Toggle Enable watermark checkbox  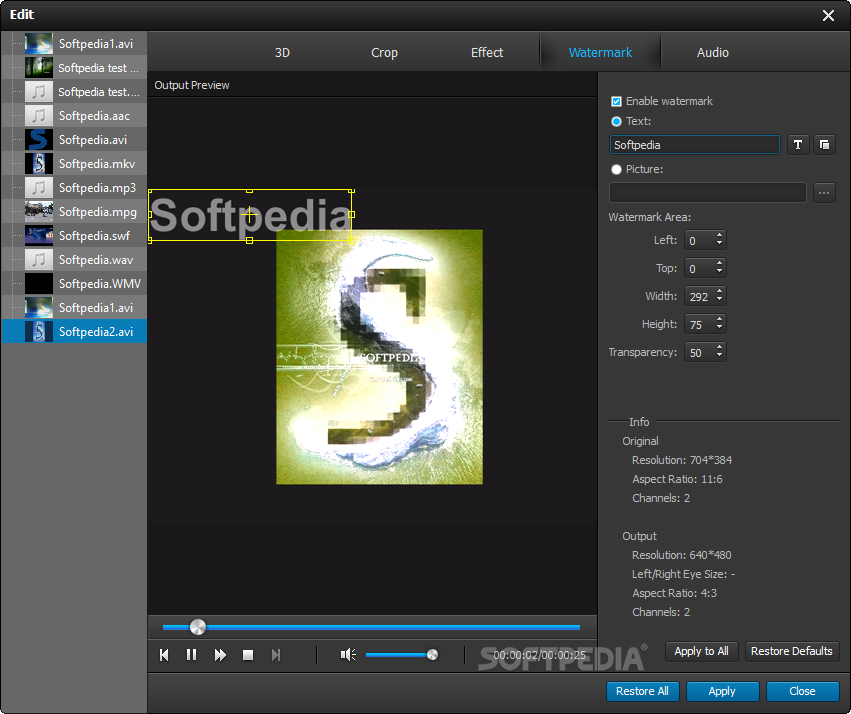[616, 101]
